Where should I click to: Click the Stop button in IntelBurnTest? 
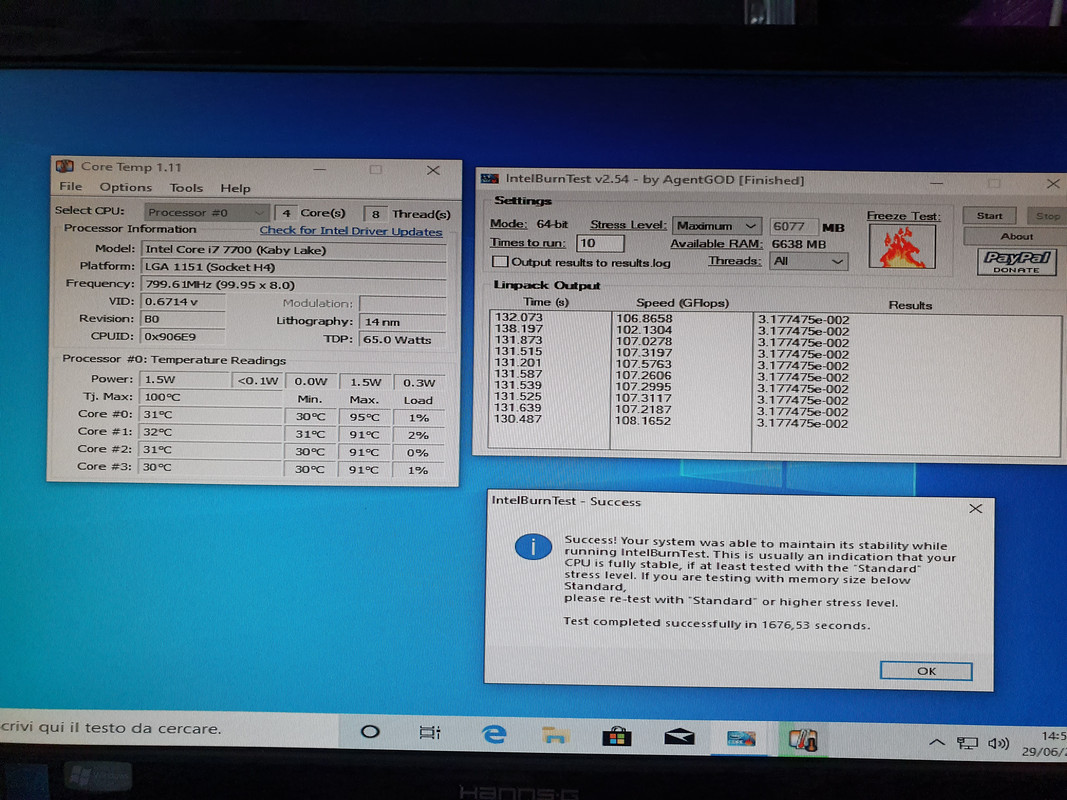click(x=1047, y=216)
